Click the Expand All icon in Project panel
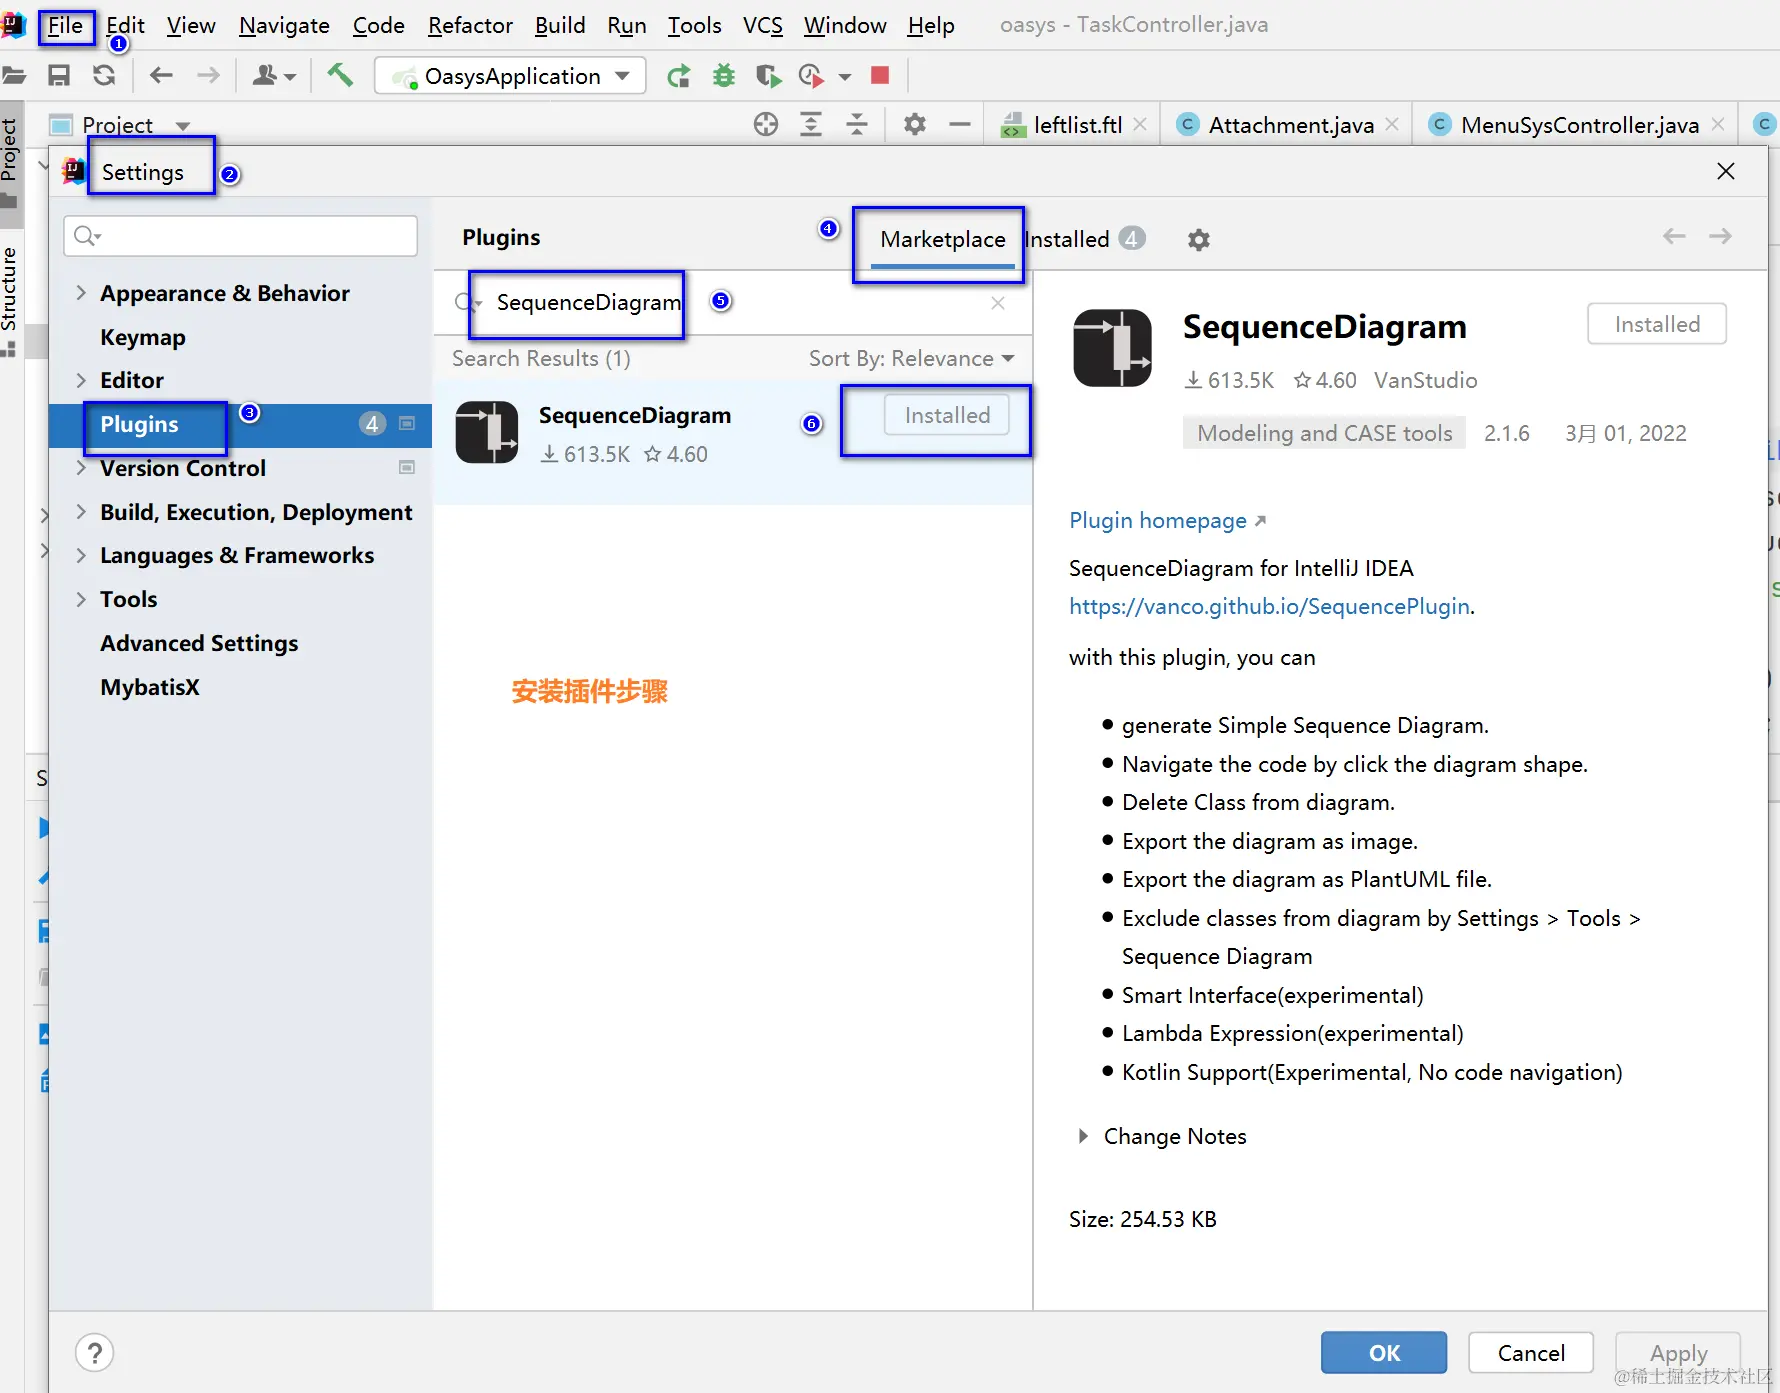This screenshot has height=1393, width=1780. pos(811,124)
